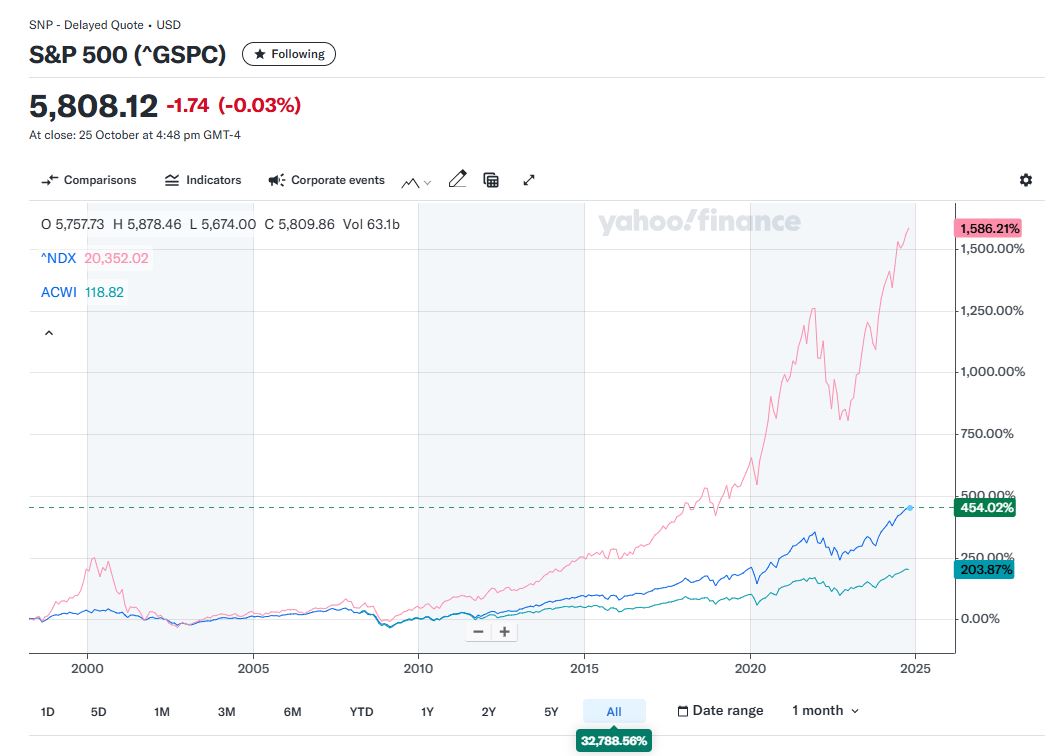Image resolution: width=1056 pixels, height=756 pixels.
Task: Show Corporate events on chart
Action: point(326,180)
